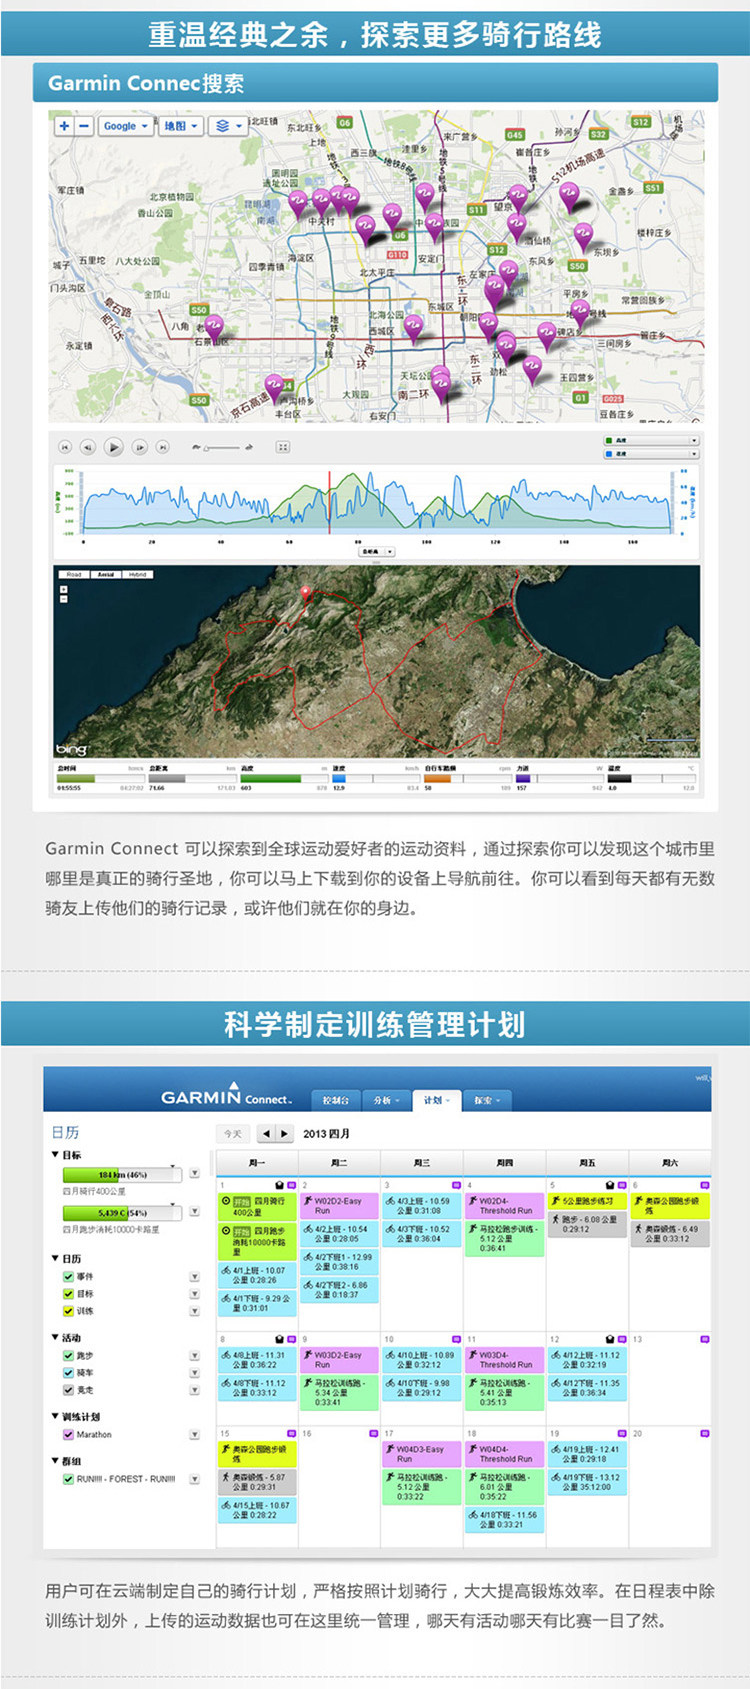
Task: Open the W02D2-Easy Run workout
Action: pos(339,1206)
